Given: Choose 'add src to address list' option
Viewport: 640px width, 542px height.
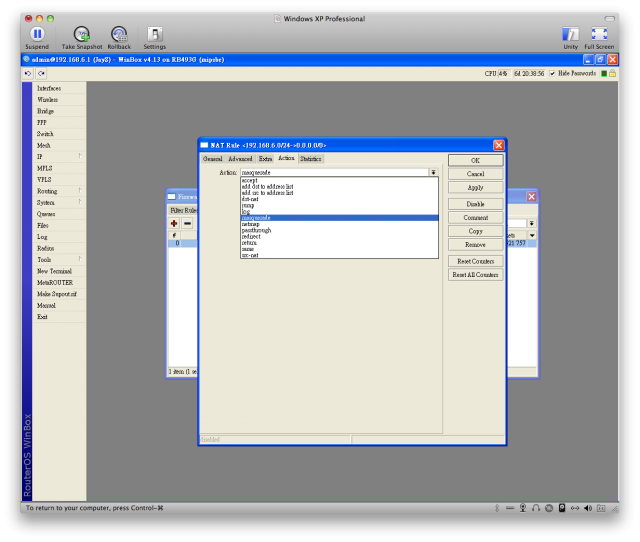Looking at the screenshot, I should pyautogui.click(x=340, y=193).
